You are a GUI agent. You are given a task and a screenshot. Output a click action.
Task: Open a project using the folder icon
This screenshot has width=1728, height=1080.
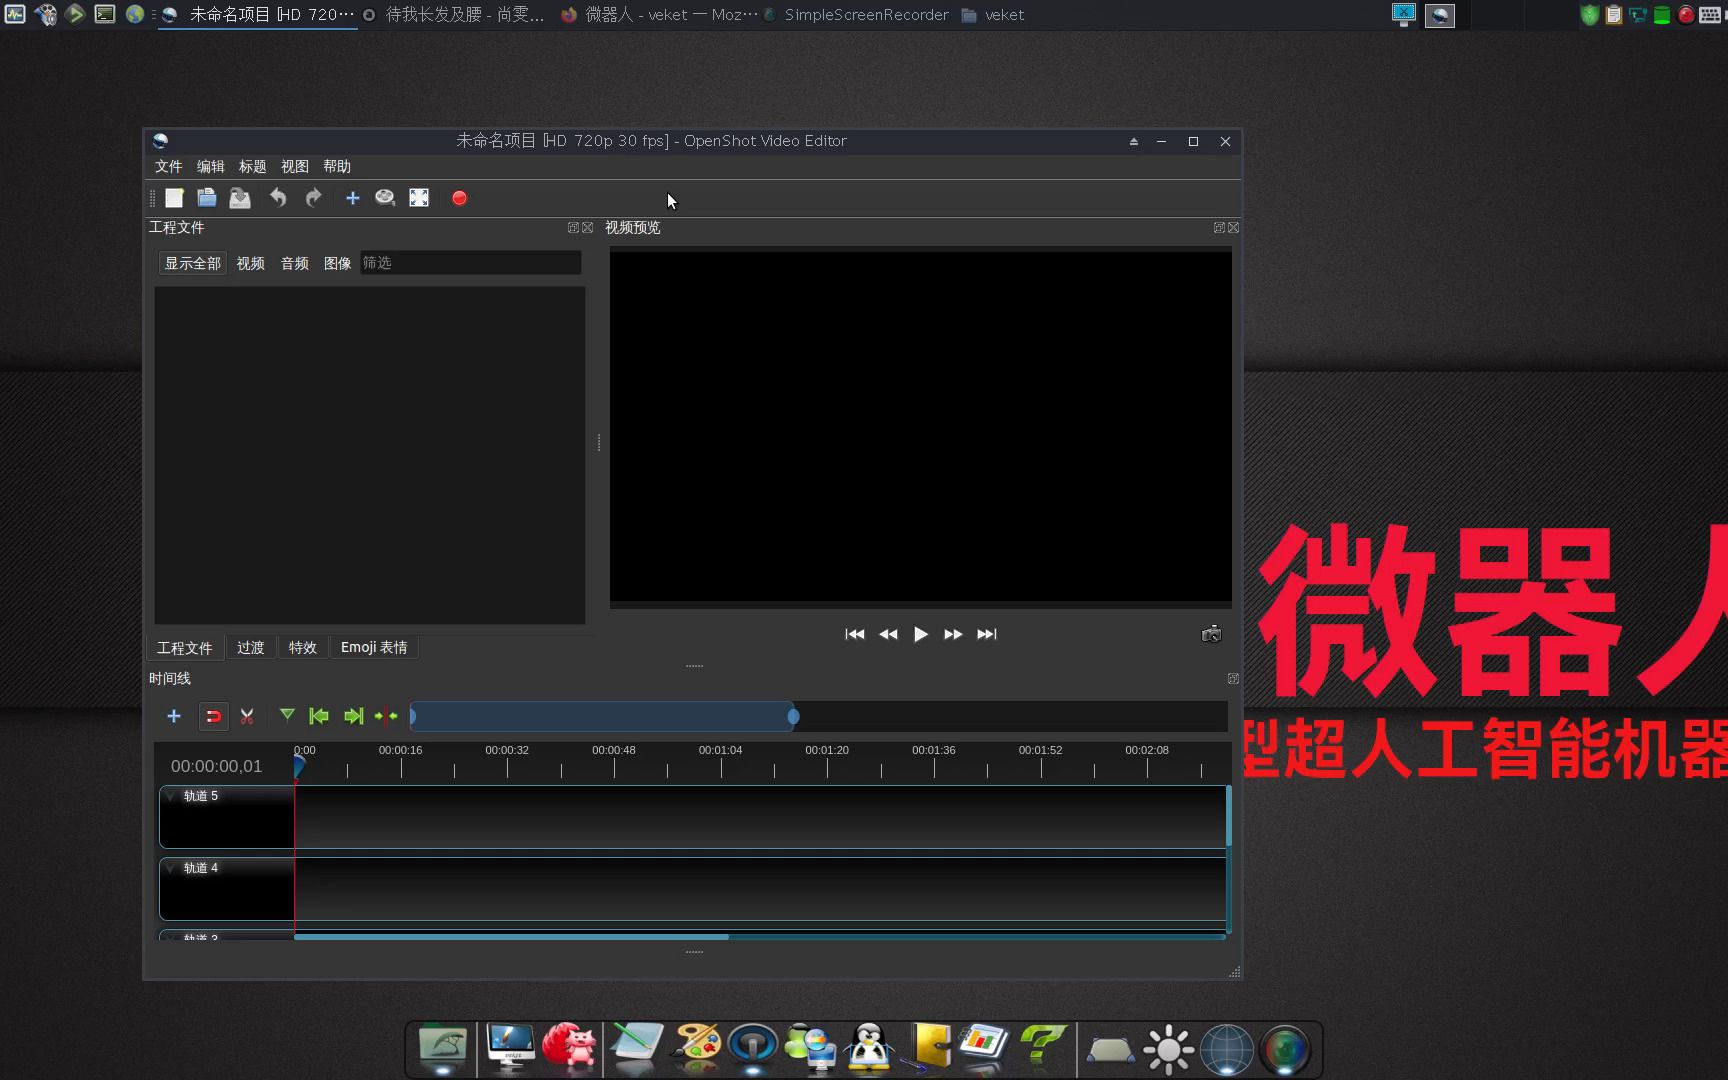(x=207, y=198)
